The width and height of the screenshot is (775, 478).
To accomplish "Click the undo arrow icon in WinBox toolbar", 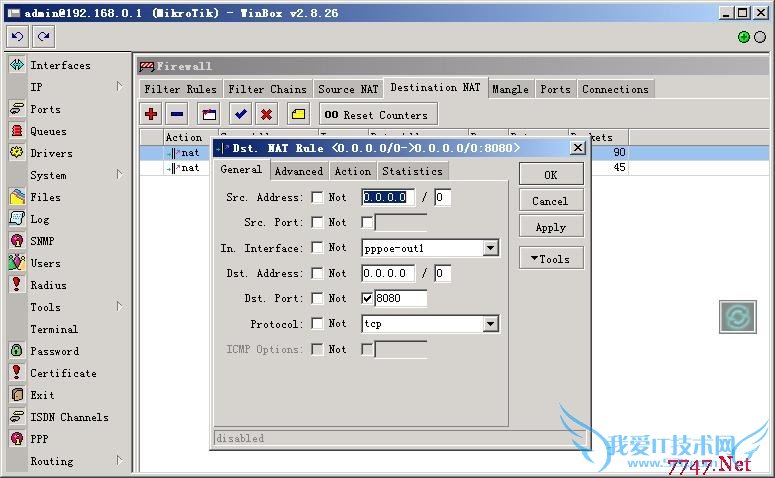I will click(x=17, y=37).
